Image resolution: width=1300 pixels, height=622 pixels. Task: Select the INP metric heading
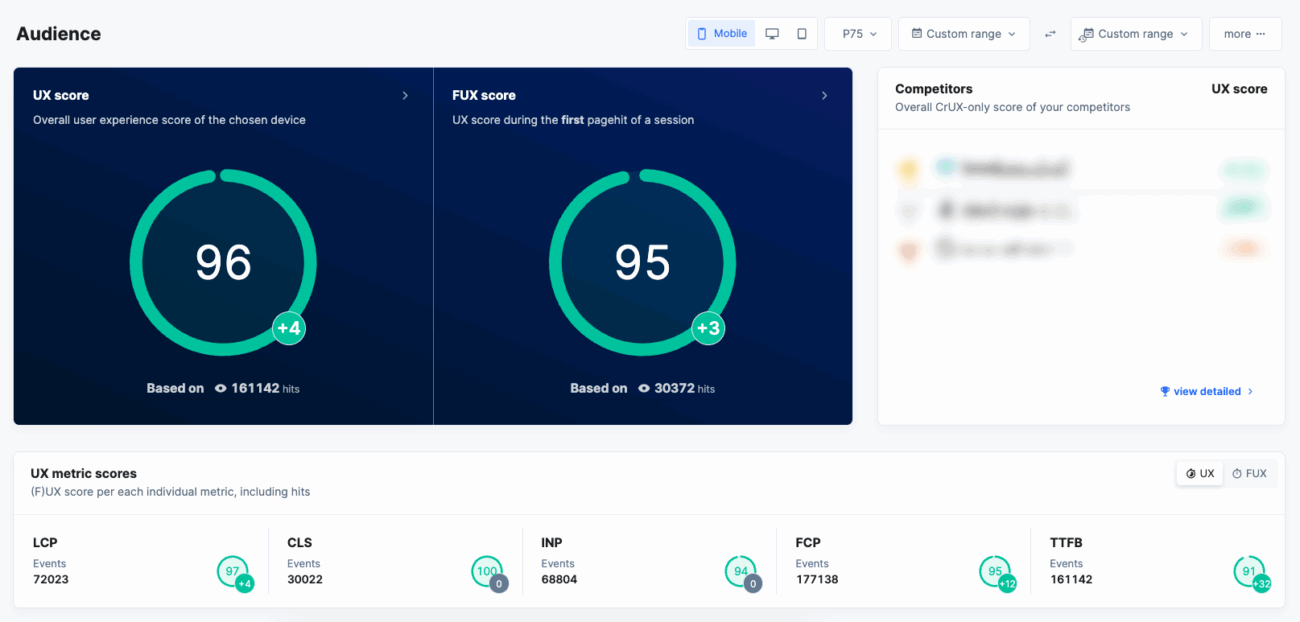552,543
